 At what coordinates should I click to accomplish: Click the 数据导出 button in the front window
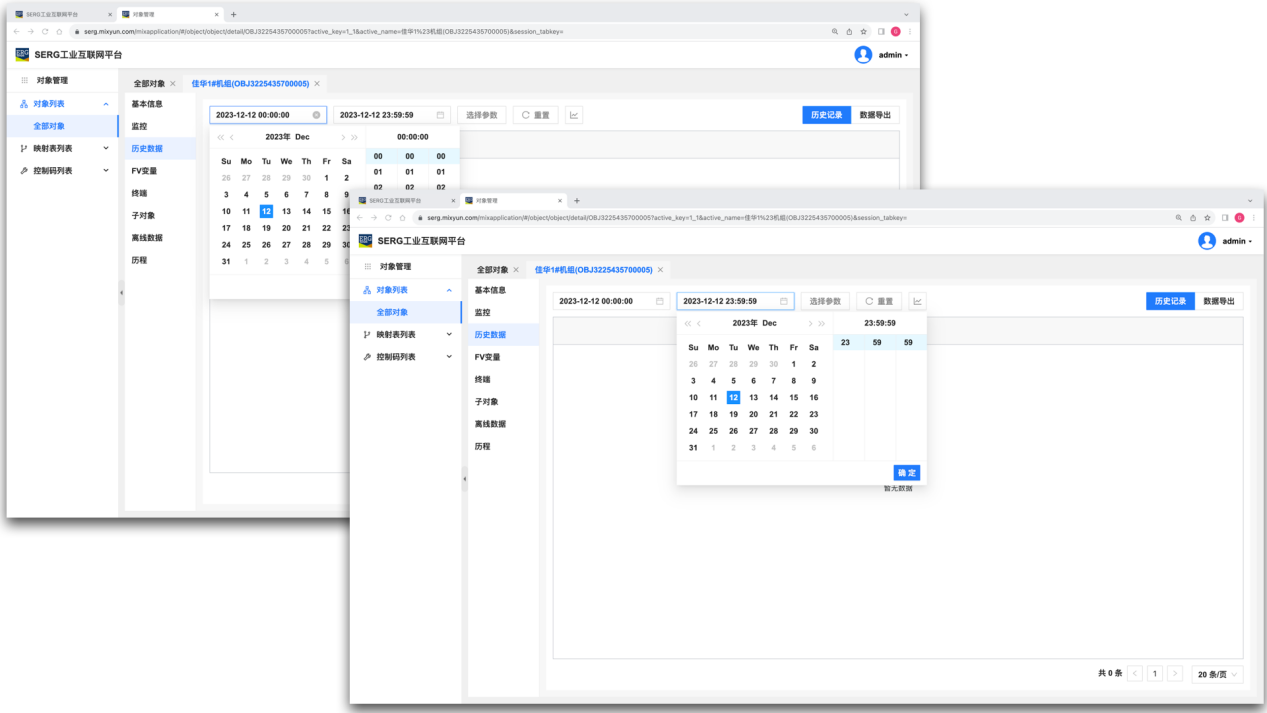pos(1219,301)
